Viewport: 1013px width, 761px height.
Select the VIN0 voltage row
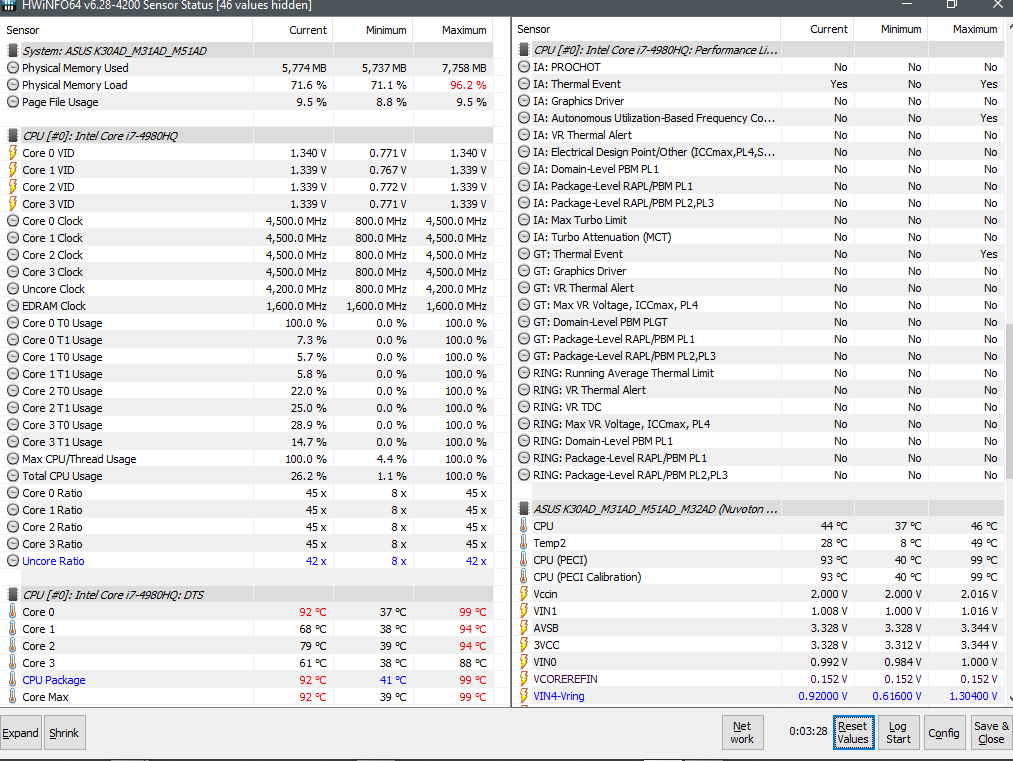(x=758, y=662)
